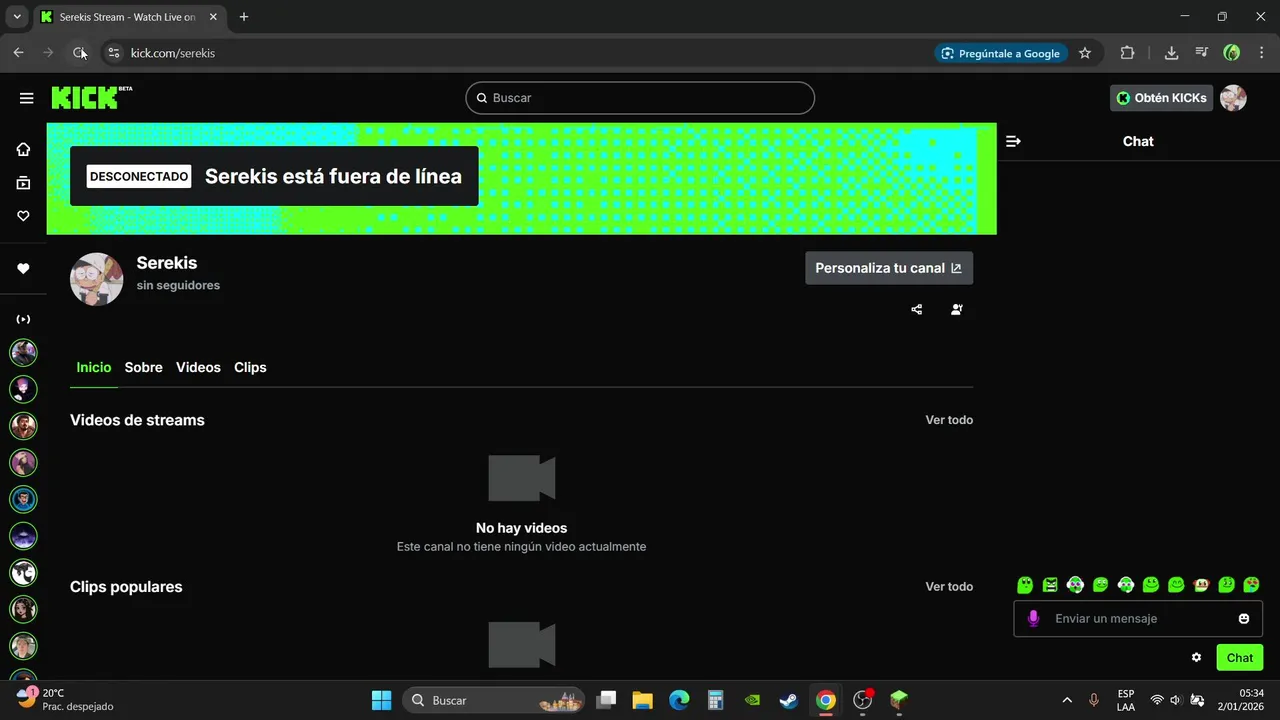Viewport: 1280px width, 720px height.
Task: Click the DESCONECTADO badge
Action: (139, 177)
